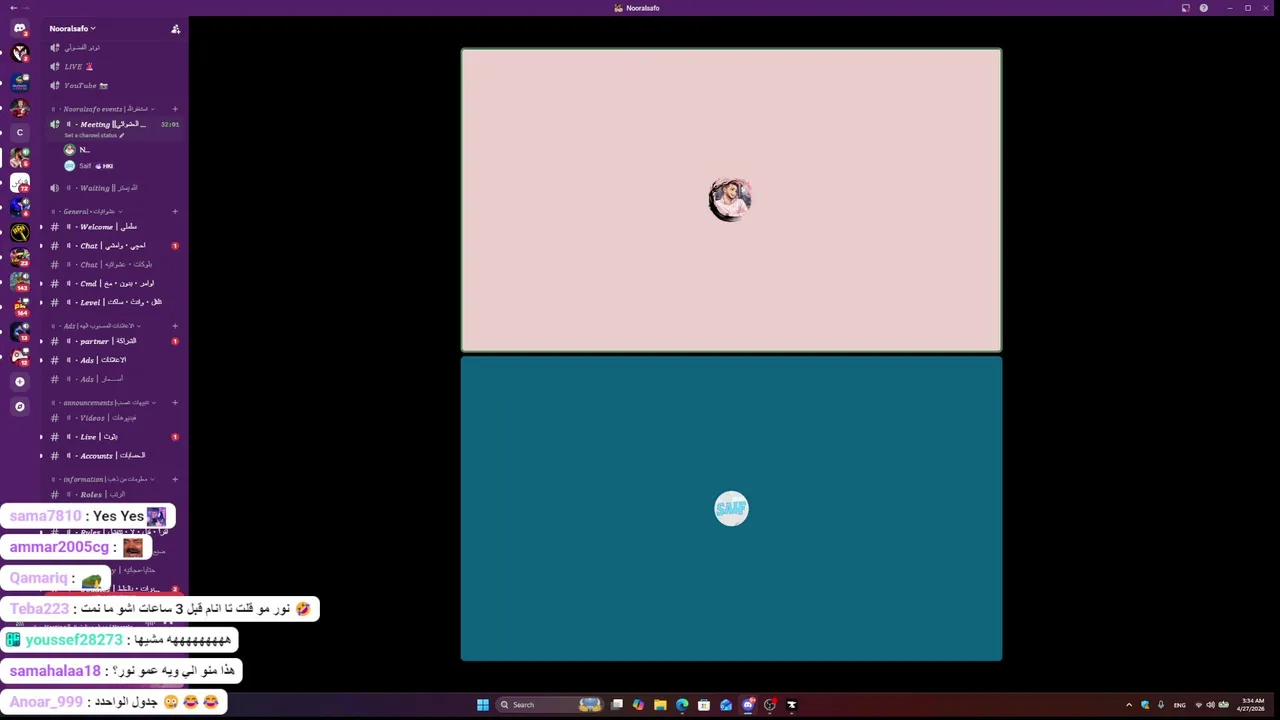The width and height of the screenshot is (1280, 720).
Task: Open Microsoft Store taskbar icon
Action: point(704,705)
